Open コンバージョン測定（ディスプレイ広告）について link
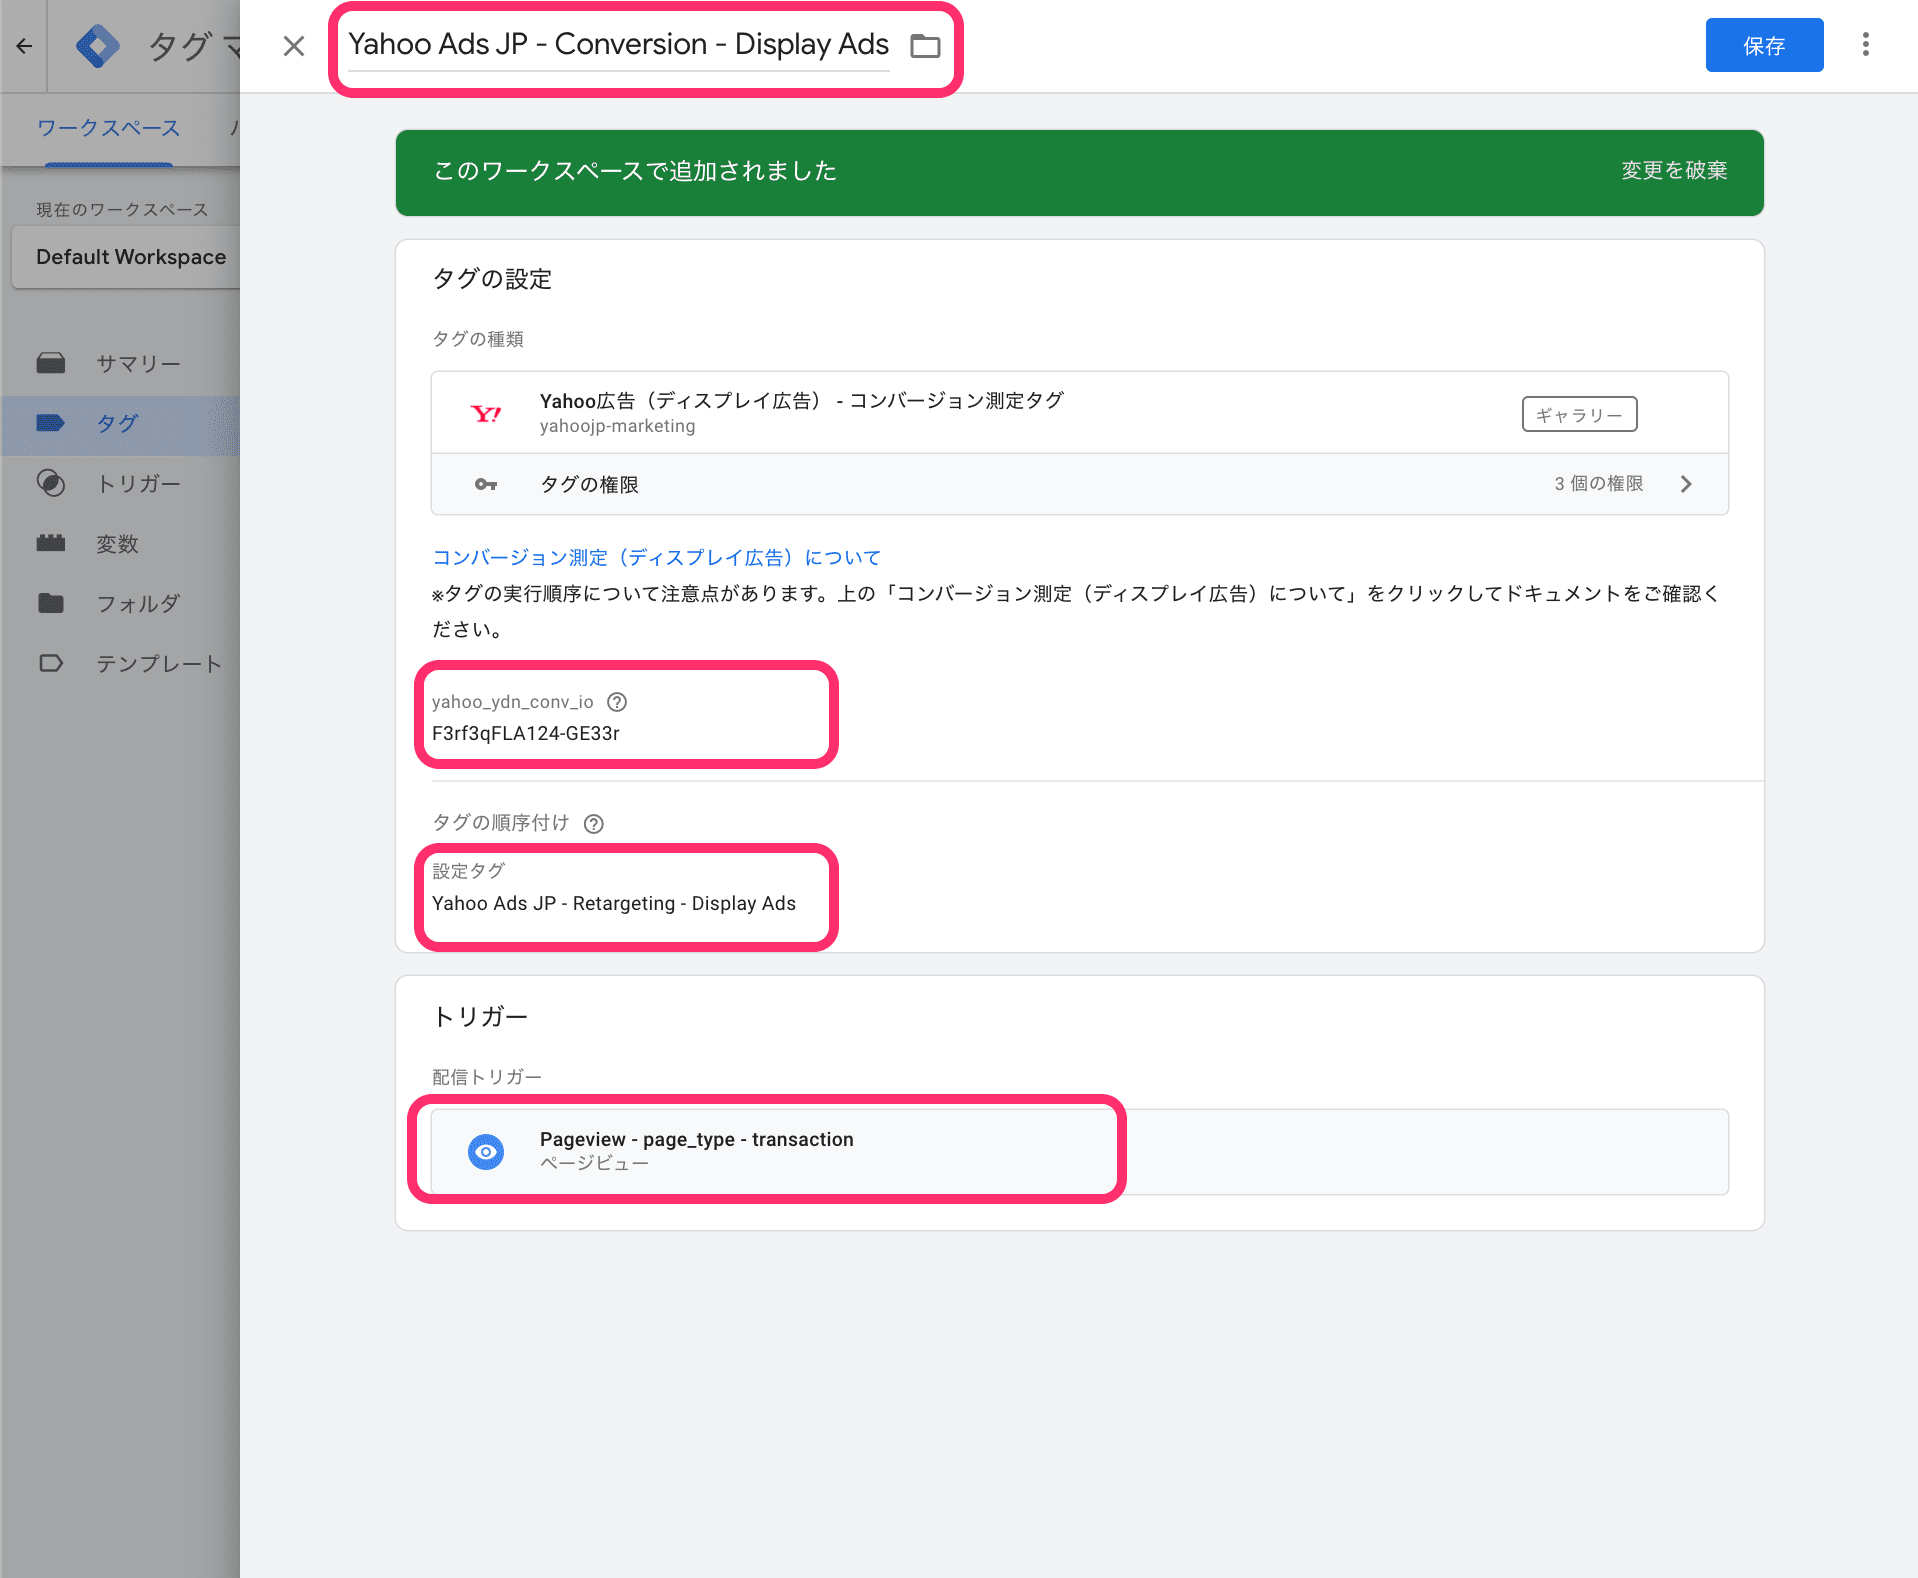Viewport: 1918px width, 1578px height. (656, 557)
